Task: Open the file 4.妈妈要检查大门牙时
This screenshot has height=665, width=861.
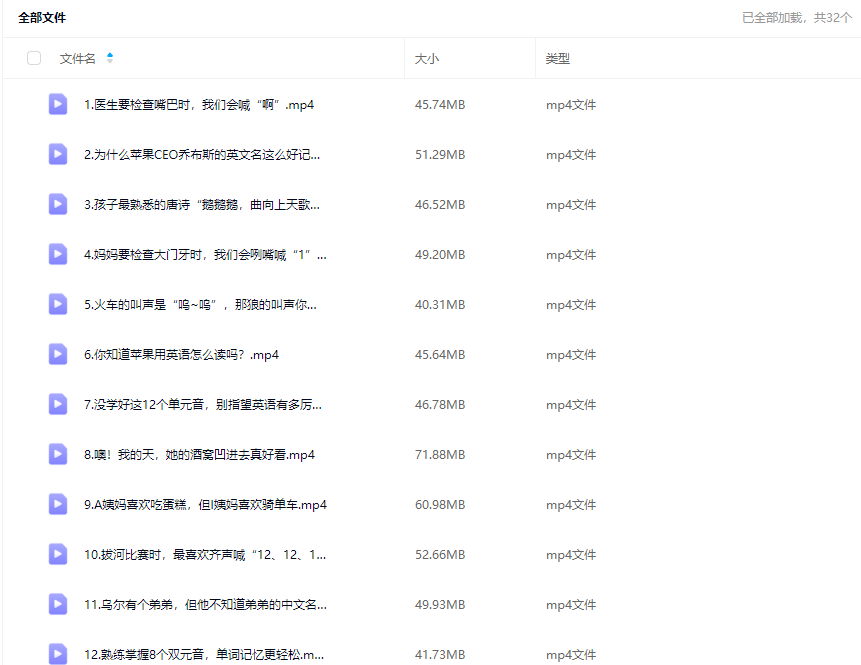Action: (x=205, y=255)
